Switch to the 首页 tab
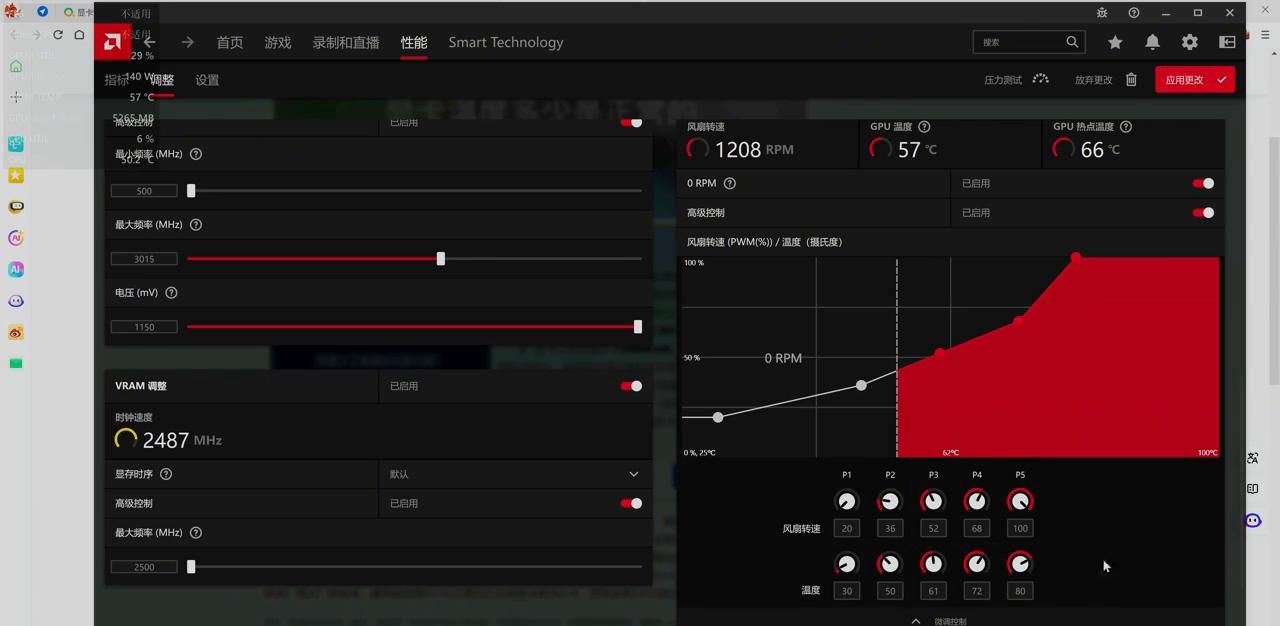 click(x=230, y=42)
